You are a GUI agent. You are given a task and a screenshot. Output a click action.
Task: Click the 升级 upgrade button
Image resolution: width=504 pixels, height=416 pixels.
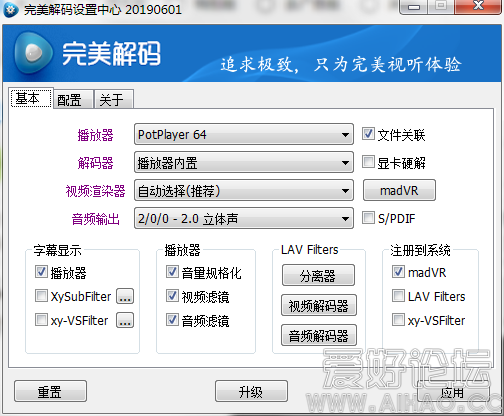(x=251, y=391)
